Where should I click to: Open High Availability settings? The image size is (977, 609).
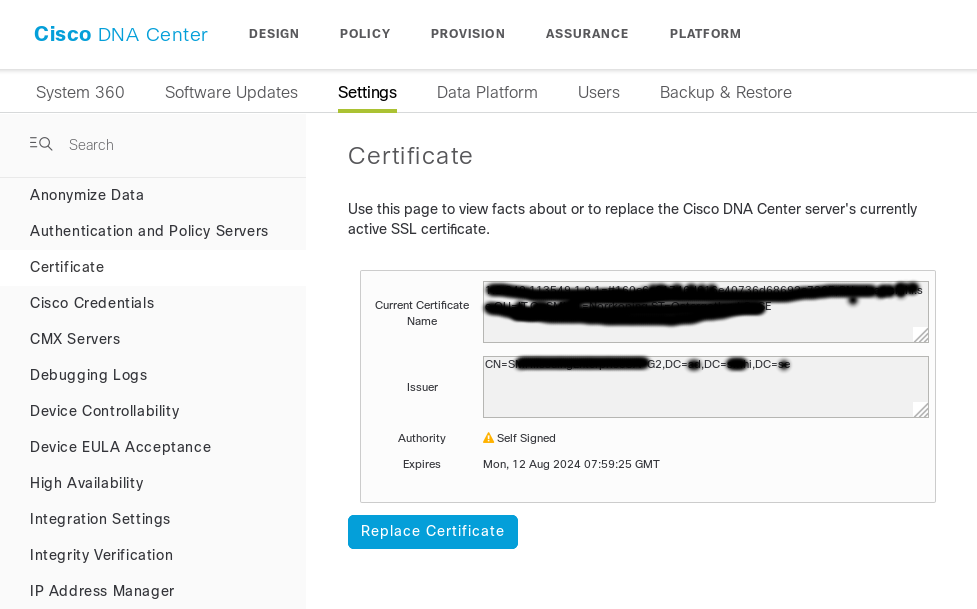pos(86,482)
